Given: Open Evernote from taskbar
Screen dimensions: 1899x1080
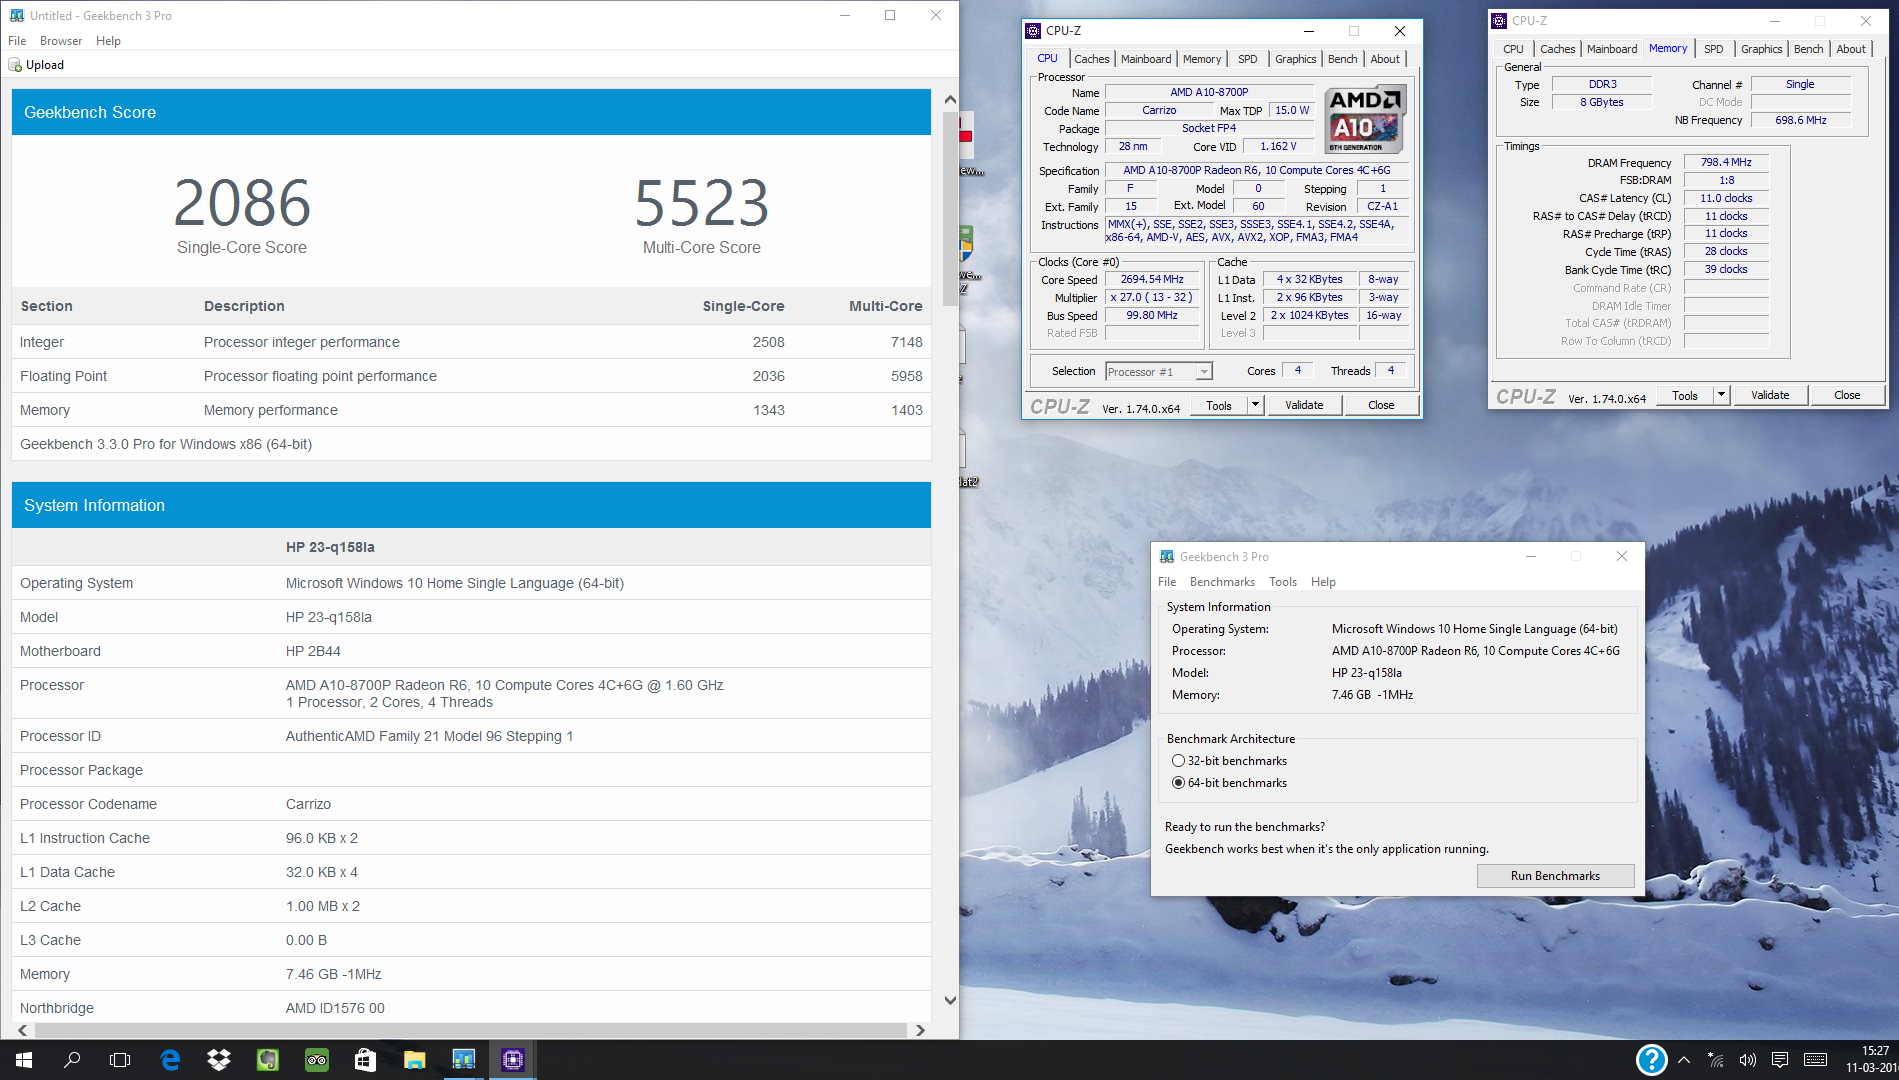Looking at the screenshot, I should (268, 1060).
